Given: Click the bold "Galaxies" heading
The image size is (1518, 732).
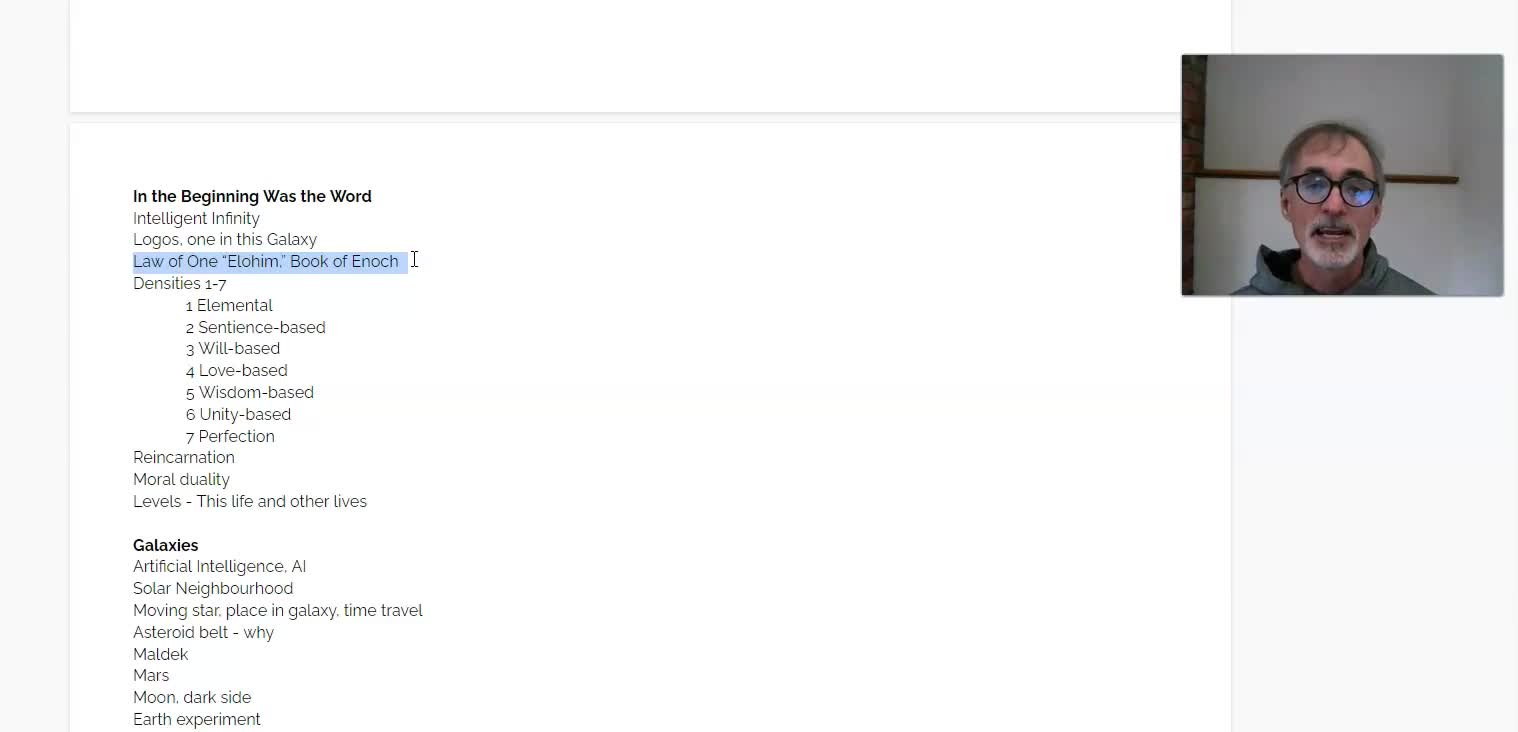Looking at the screenshot, I should tap(166, 546).
